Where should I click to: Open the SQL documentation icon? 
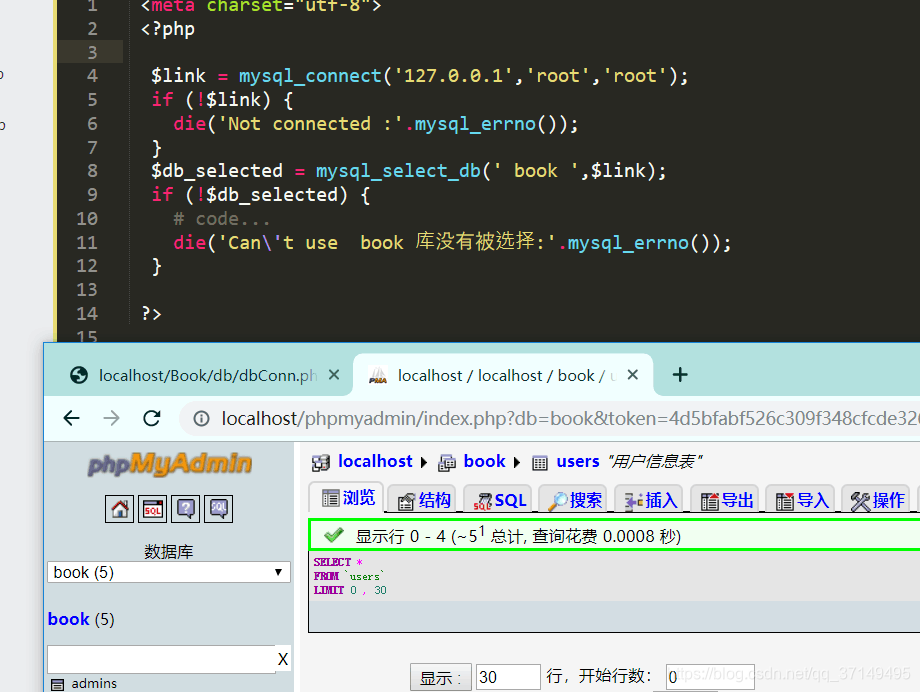pos(218,508)
